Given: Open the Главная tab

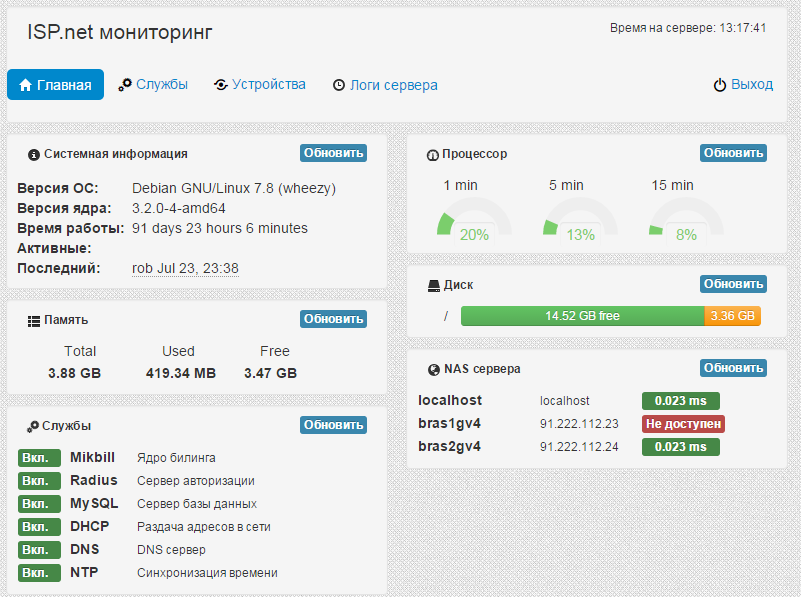Looking at the screenshot, I should click(x=56, y=85).
